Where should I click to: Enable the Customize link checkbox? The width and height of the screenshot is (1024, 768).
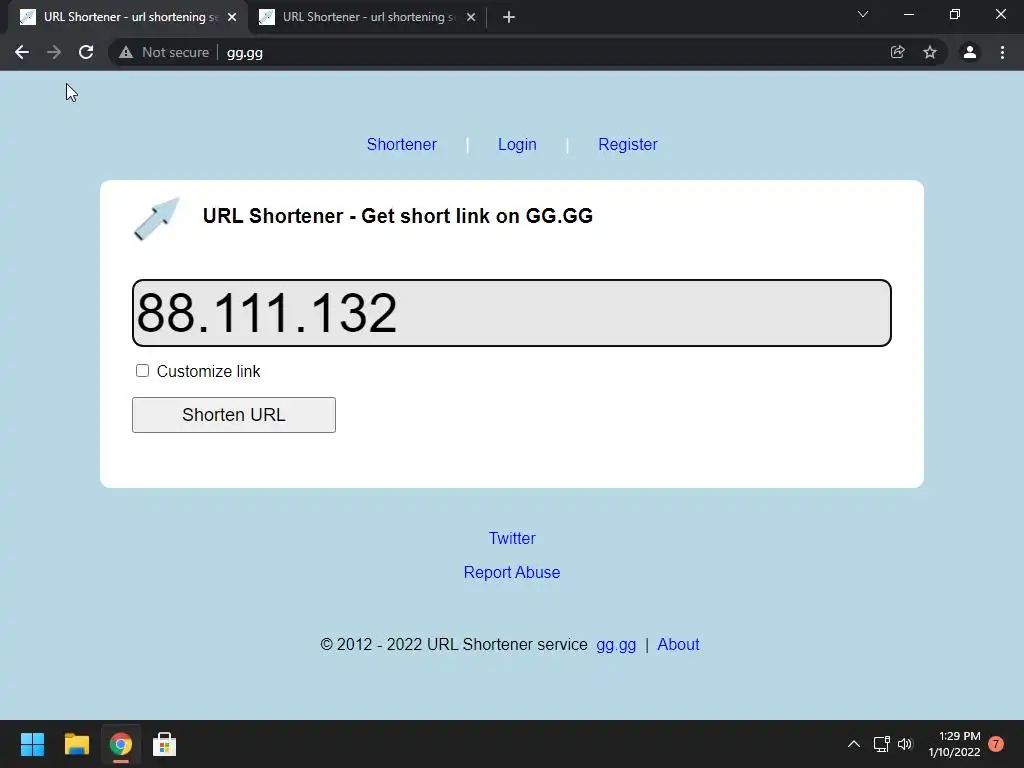coord(142,371)
